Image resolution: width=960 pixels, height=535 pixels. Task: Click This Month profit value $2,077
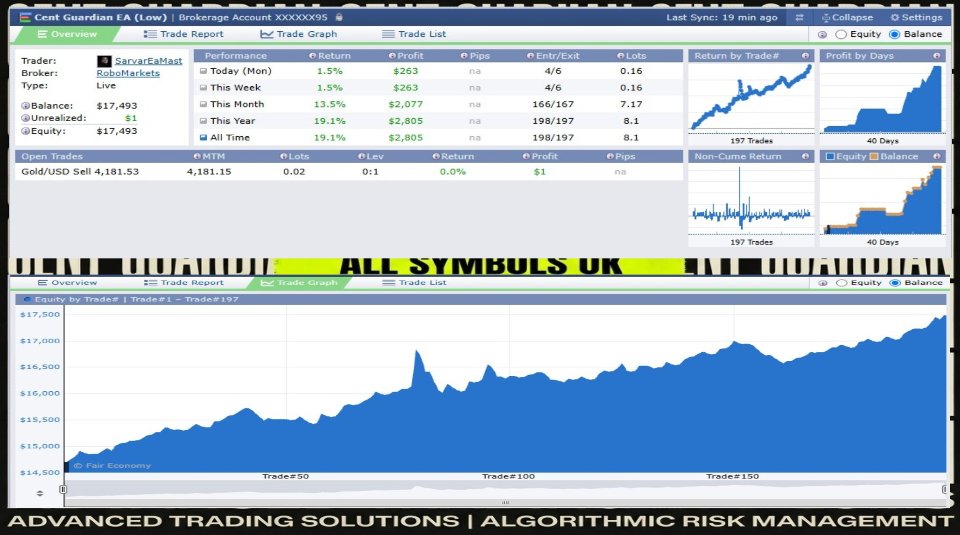pyautogui.click(x=405, y=104)
